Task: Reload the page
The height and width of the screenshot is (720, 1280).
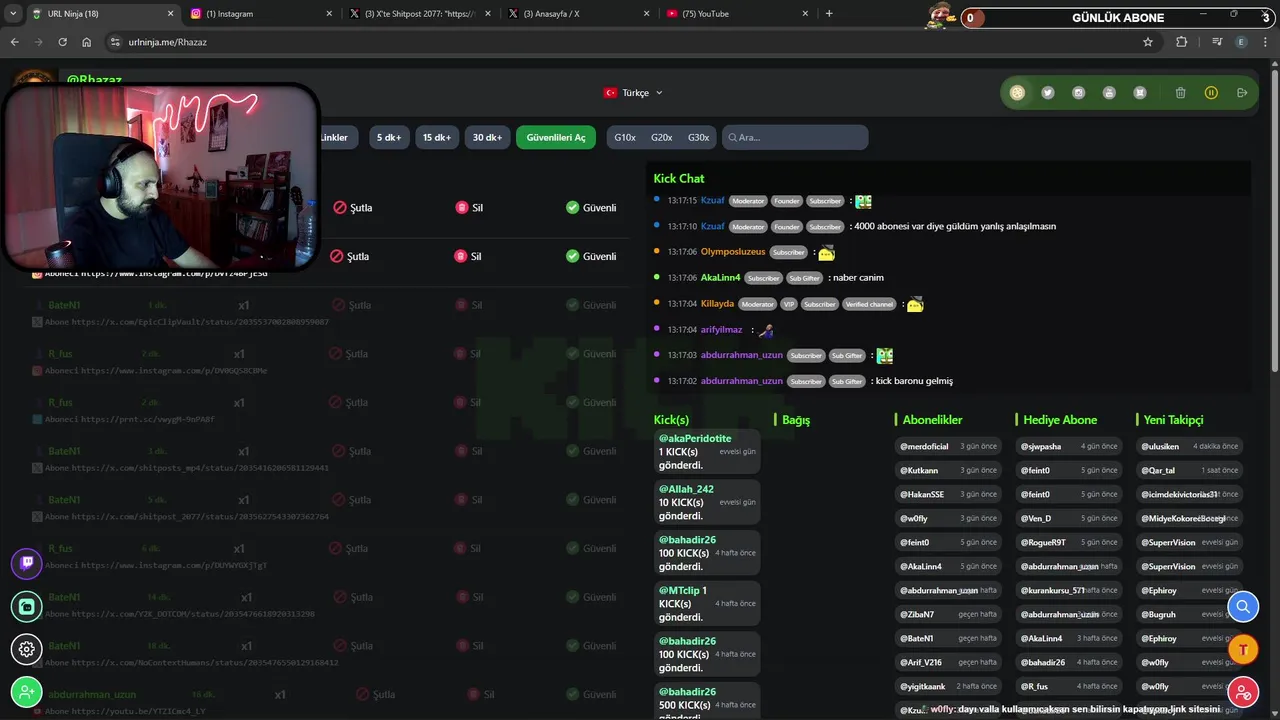Action: (62, 42)
